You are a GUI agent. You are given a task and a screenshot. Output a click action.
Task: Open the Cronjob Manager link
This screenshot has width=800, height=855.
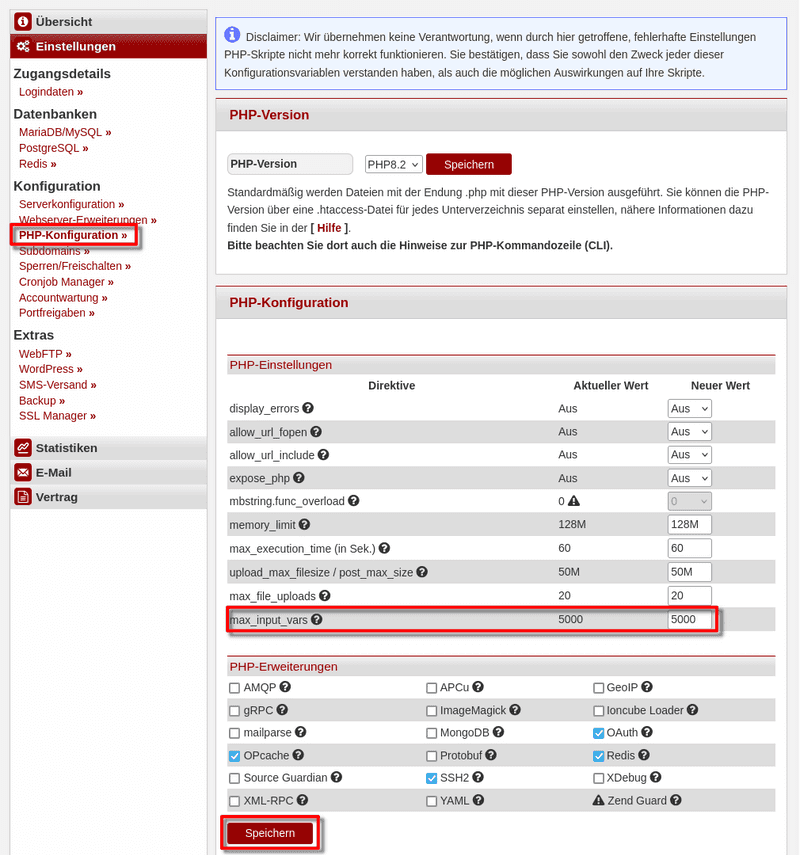click(x=62, y=282)
